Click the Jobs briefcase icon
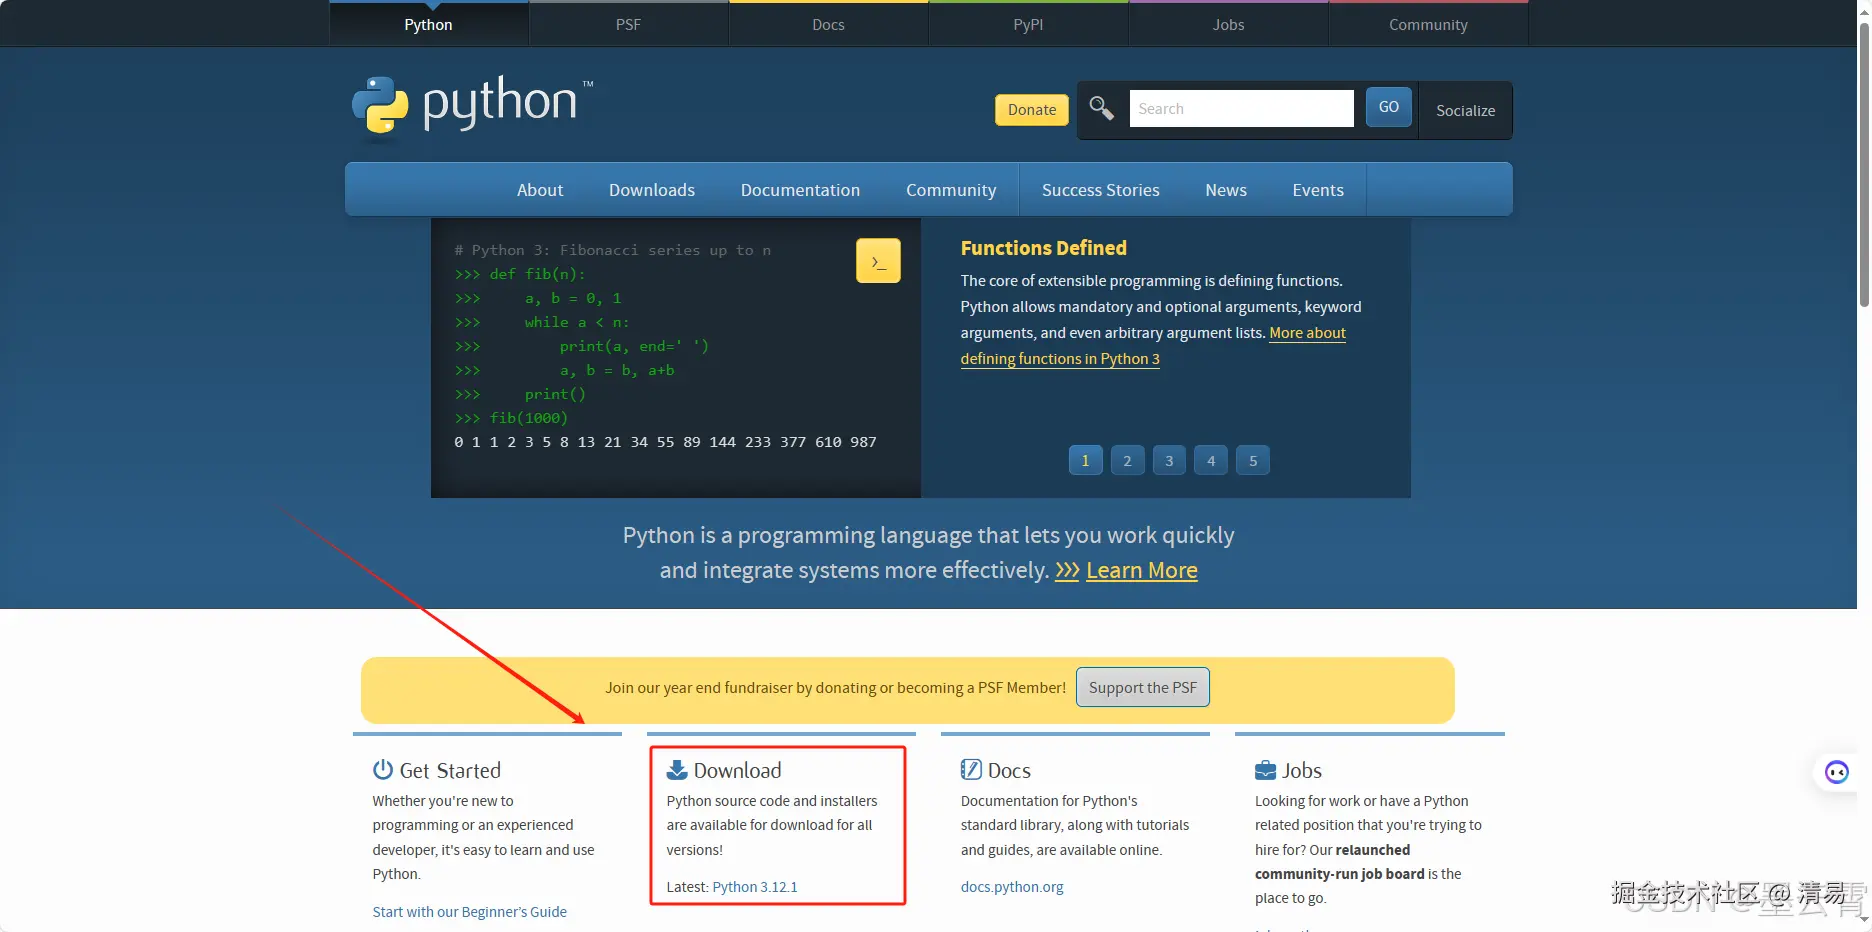 tap(1265, 770)
